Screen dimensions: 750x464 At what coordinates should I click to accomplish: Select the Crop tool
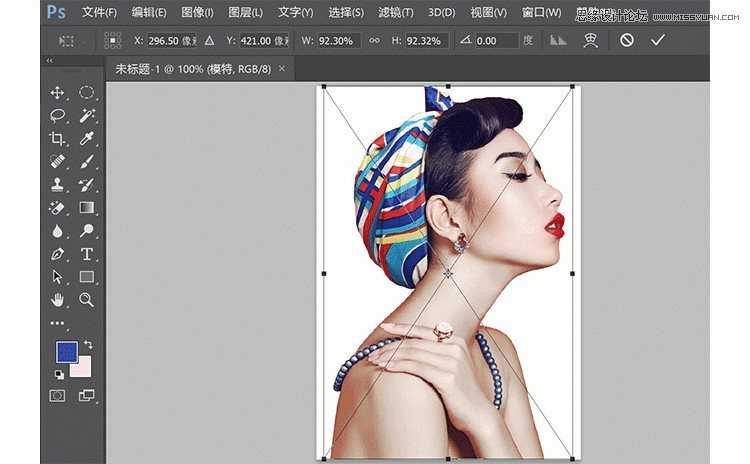pyautogui.click(x=57, y=139)
